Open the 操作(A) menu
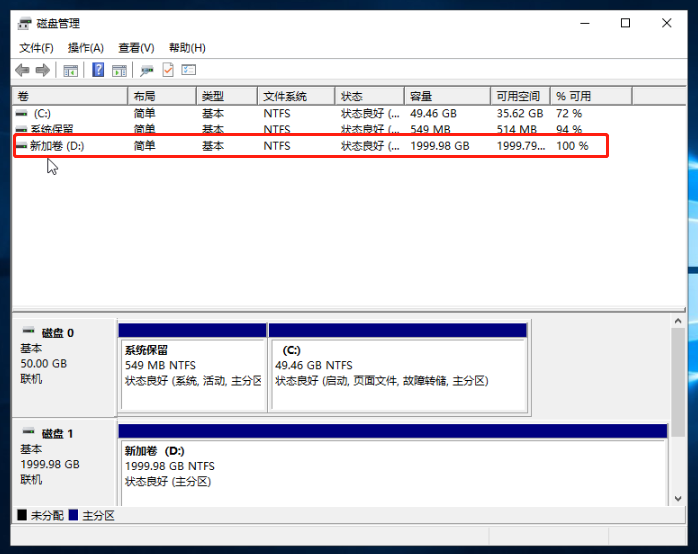Image resolution: width=698 pixels, height=554 pixels. pyautogui.click(x=86, y=48)
